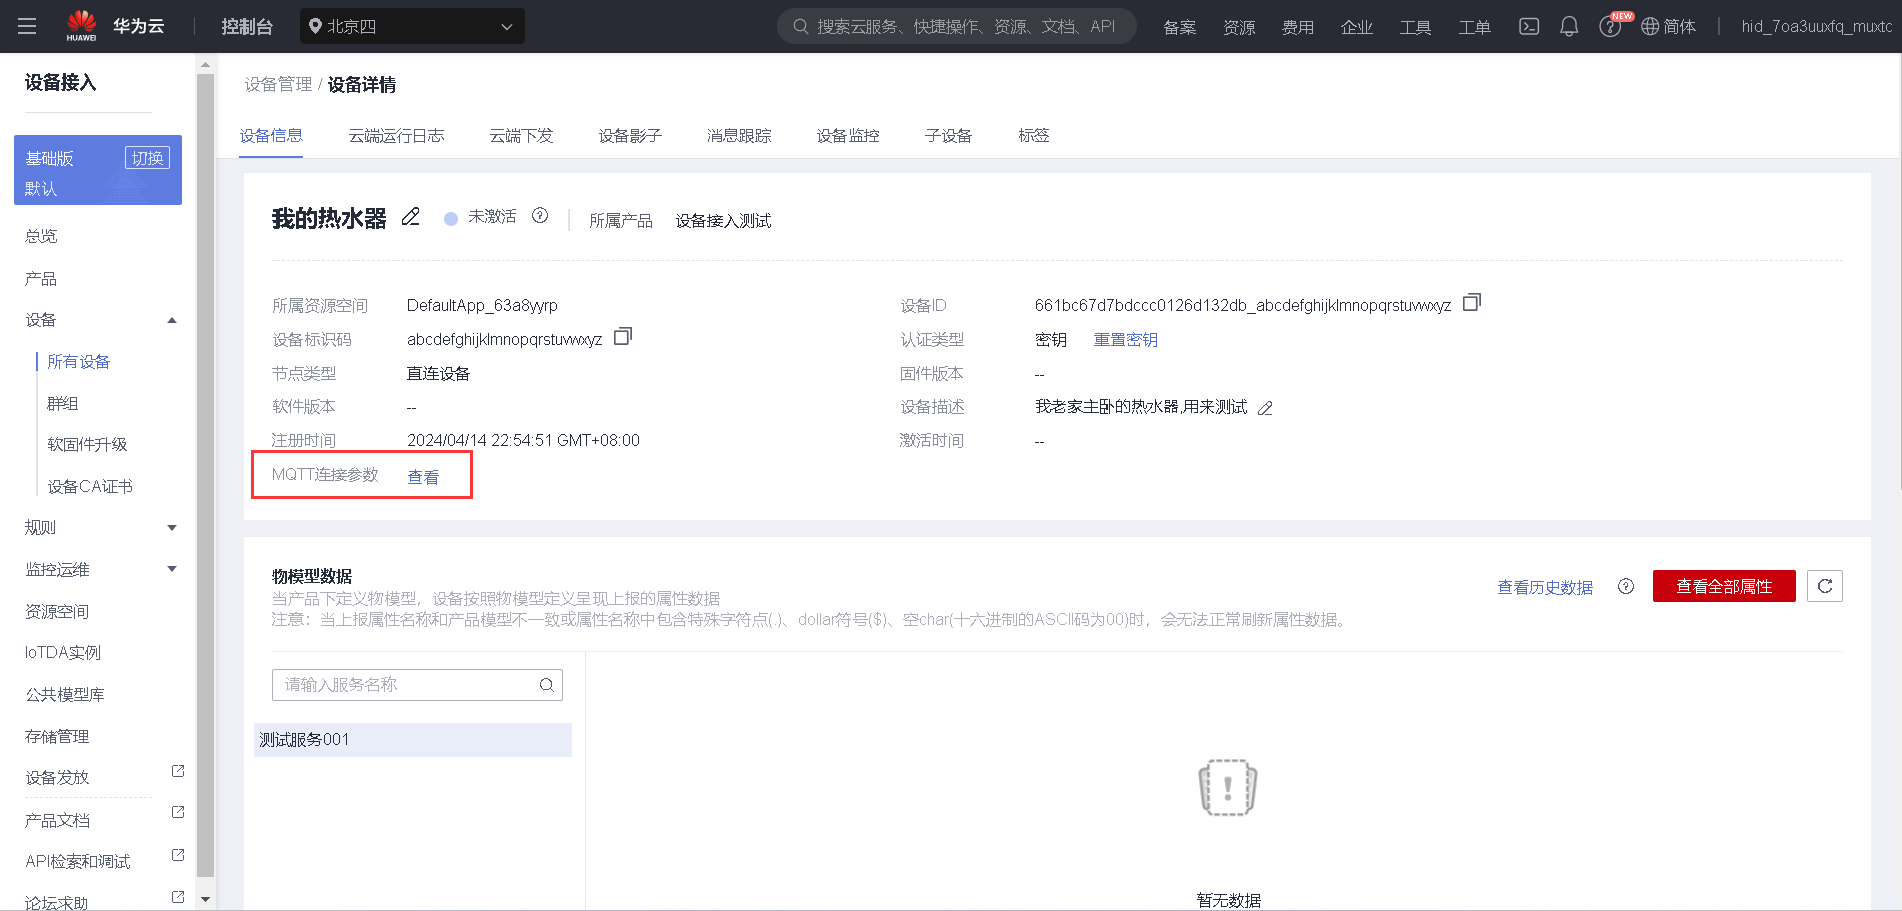Screen dimensions: 1902x911
Task: Open the help question mark in top bar
Action: tap(1610, 27)
